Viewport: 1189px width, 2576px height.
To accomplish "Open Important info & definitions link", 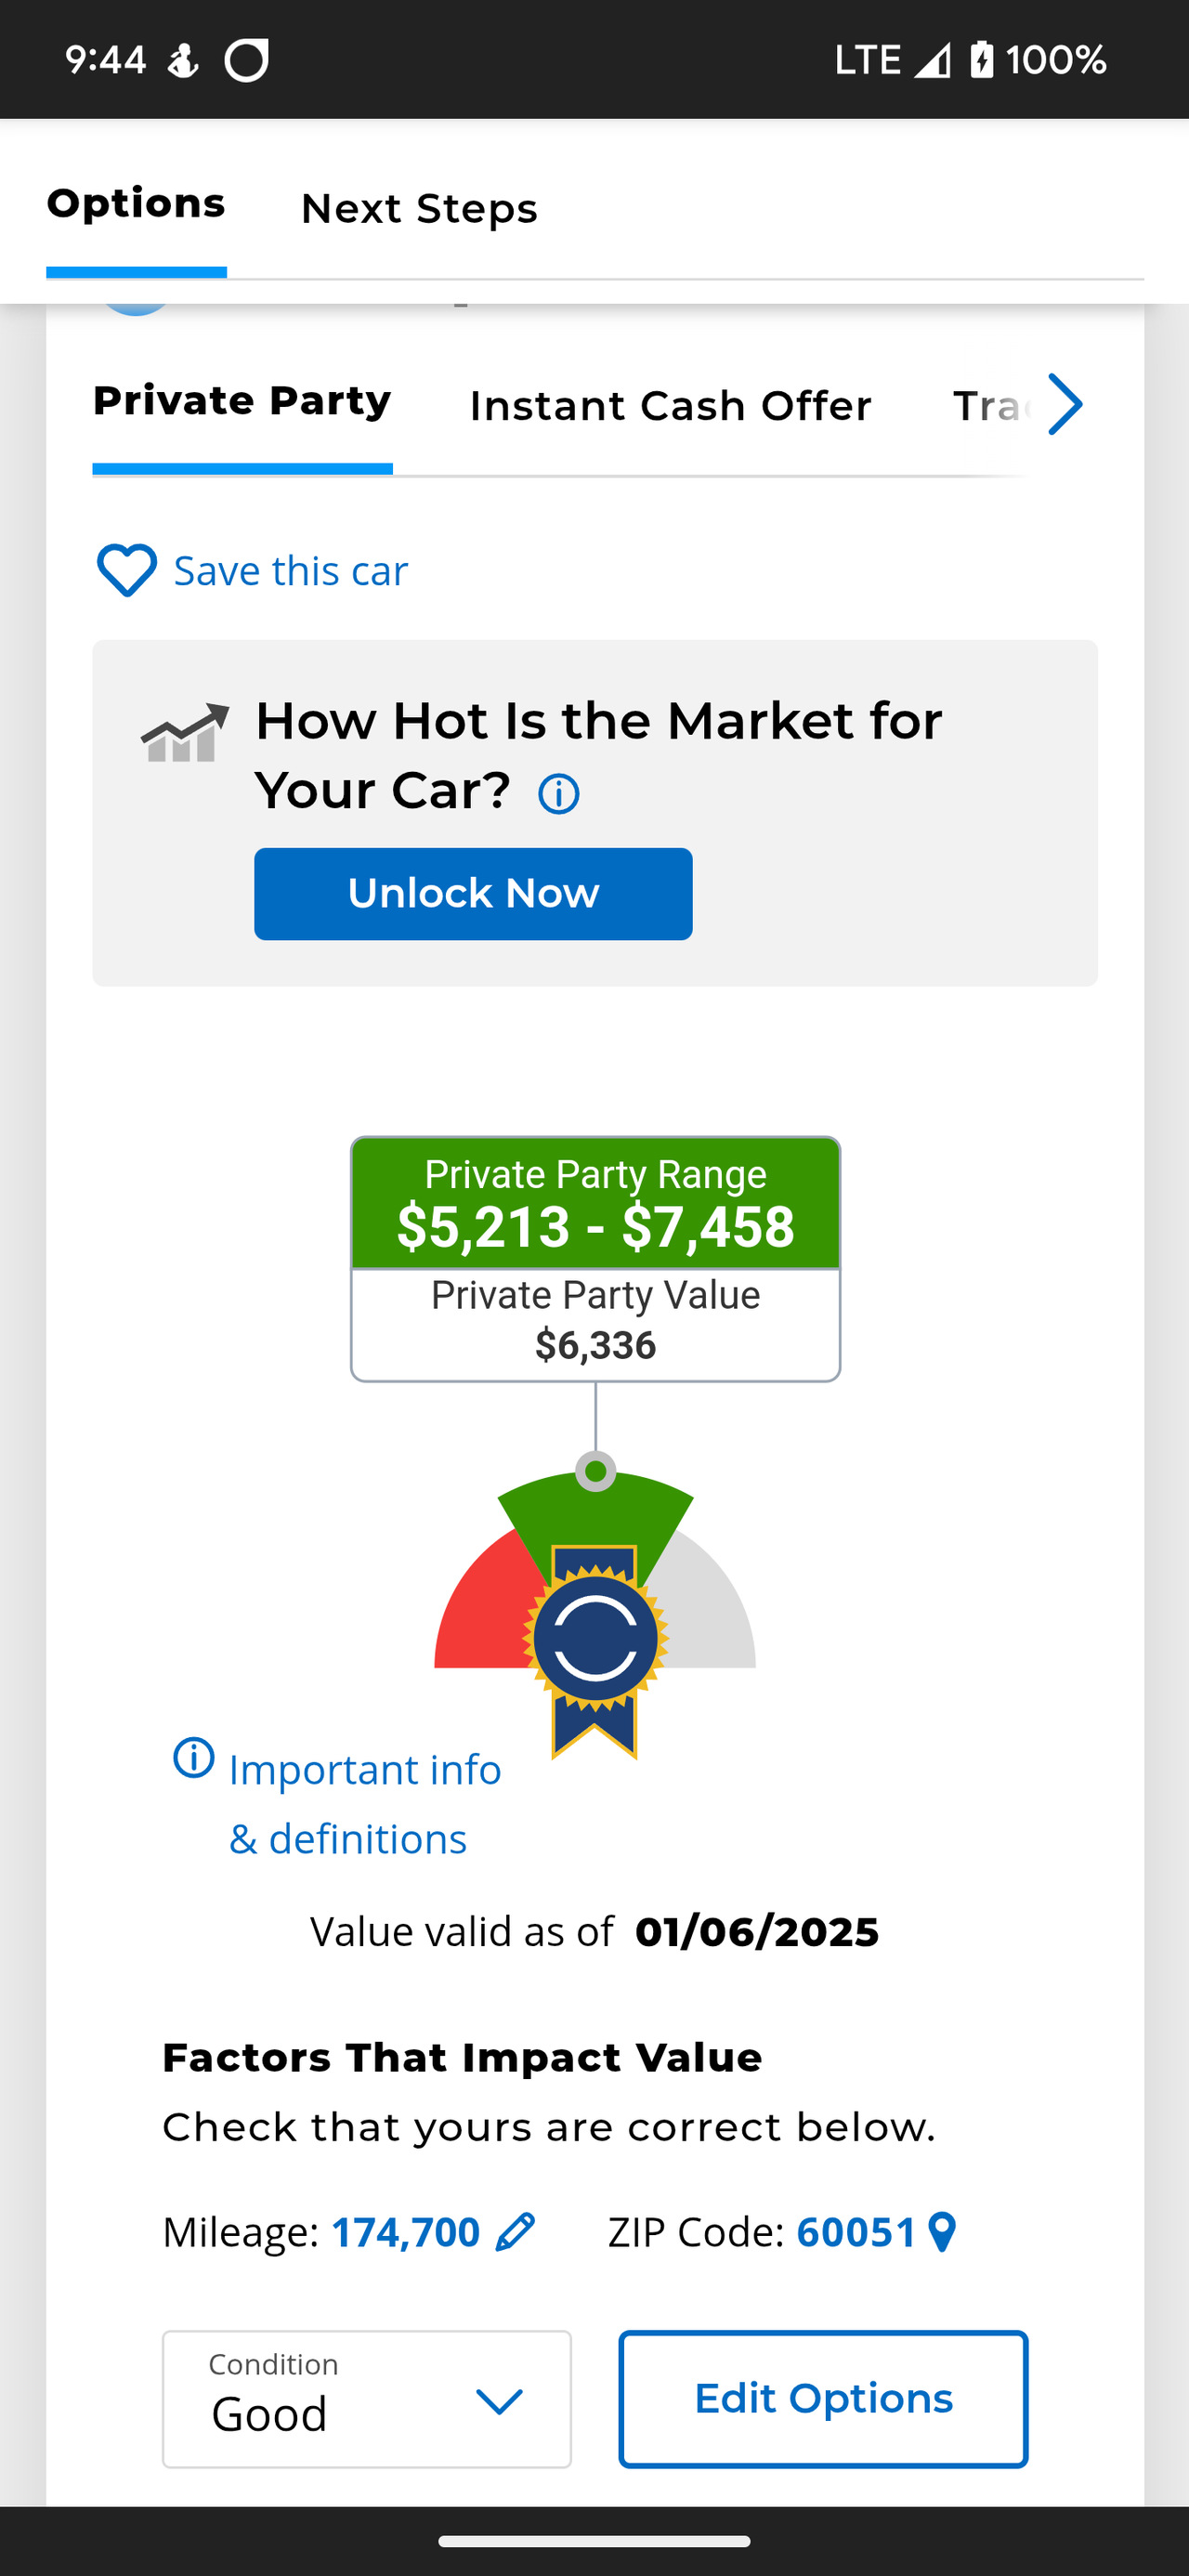I will (364, 1803).
